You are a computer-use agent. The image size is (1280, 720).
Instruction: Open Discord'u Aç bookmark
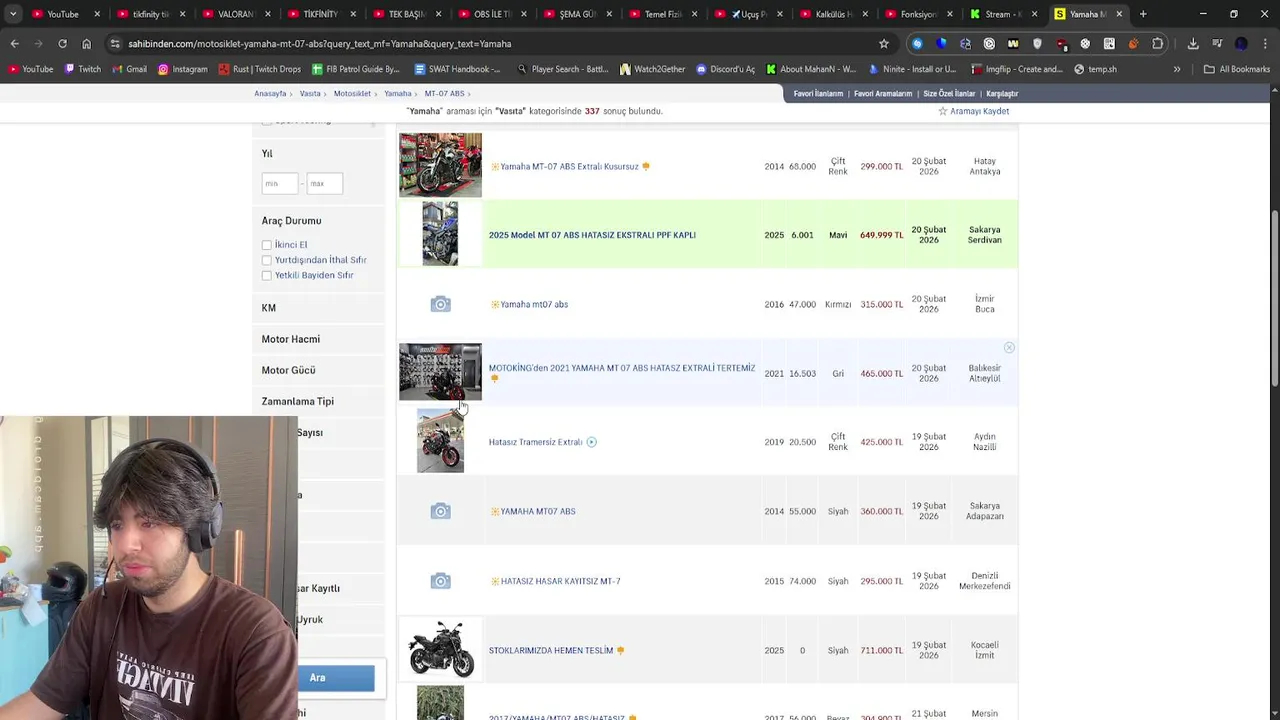725,69
